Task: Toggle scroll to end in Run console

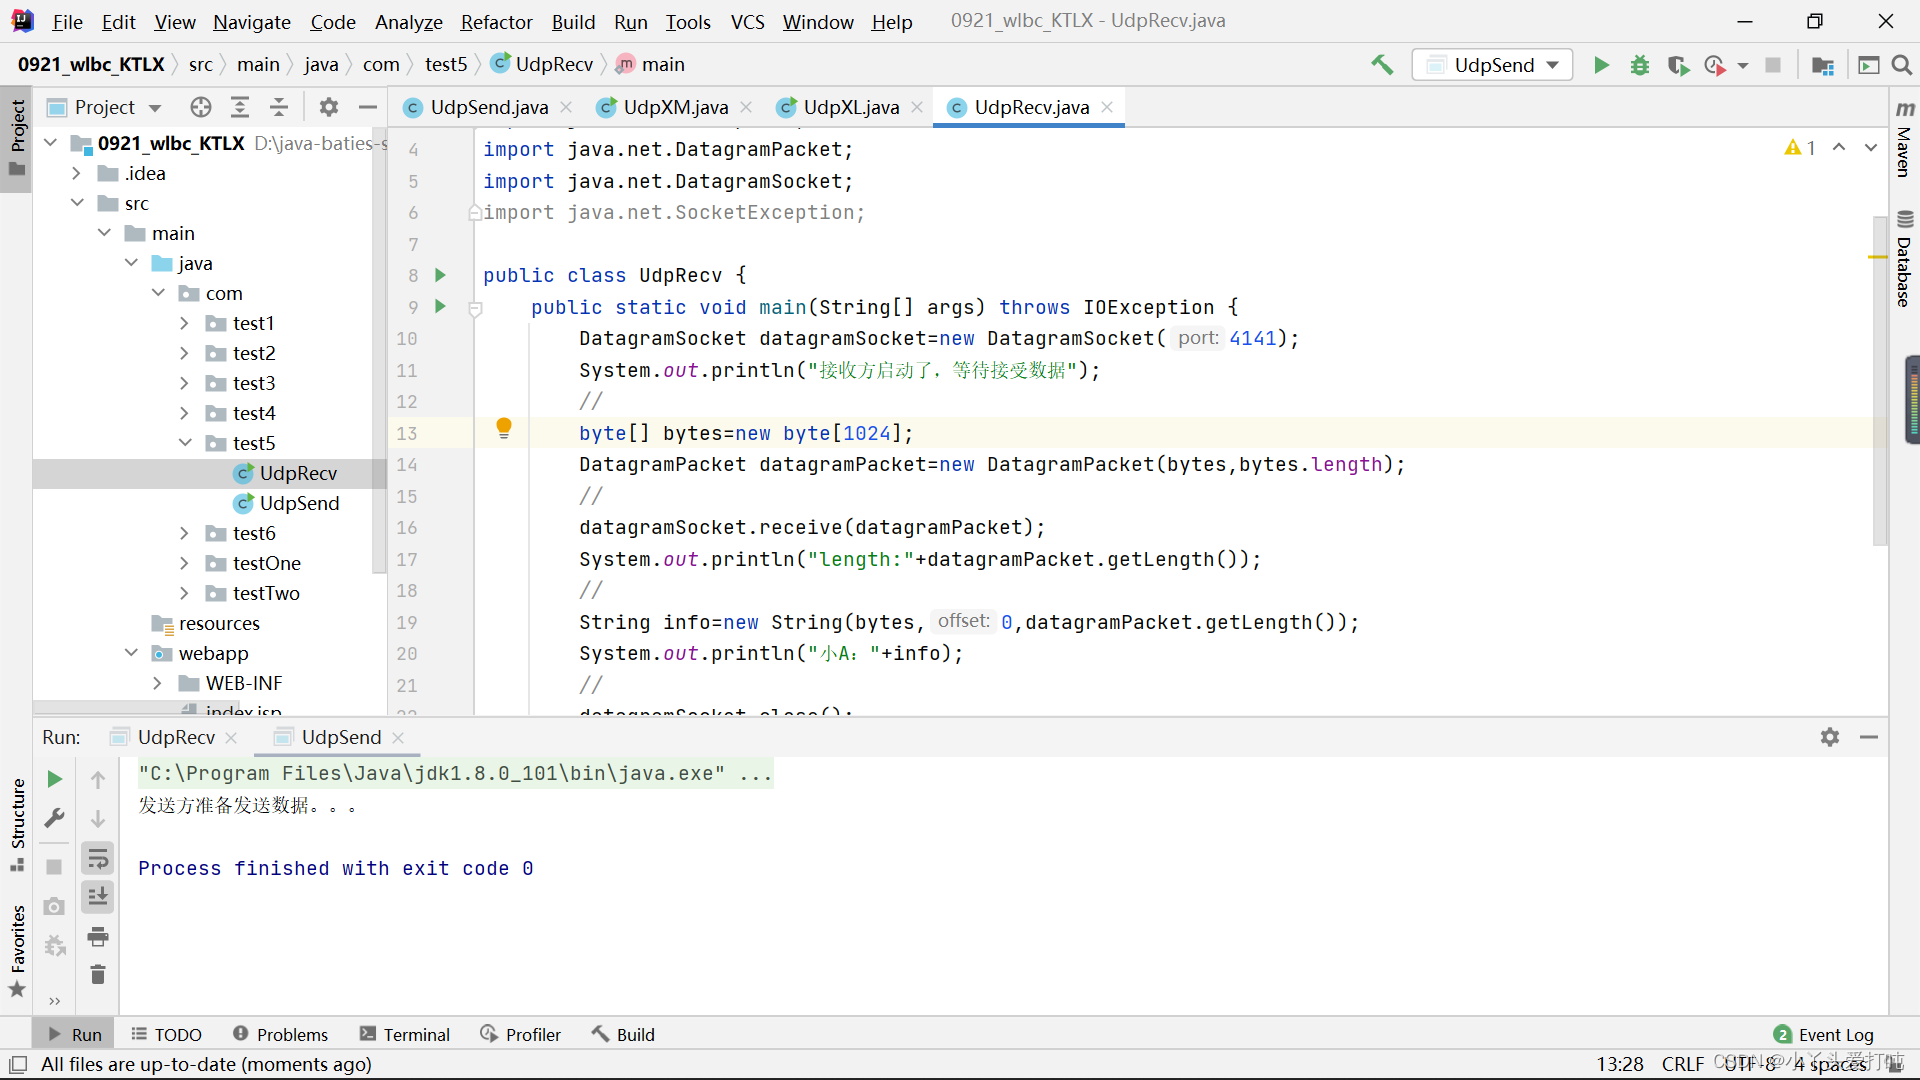Action: [98, 897]
